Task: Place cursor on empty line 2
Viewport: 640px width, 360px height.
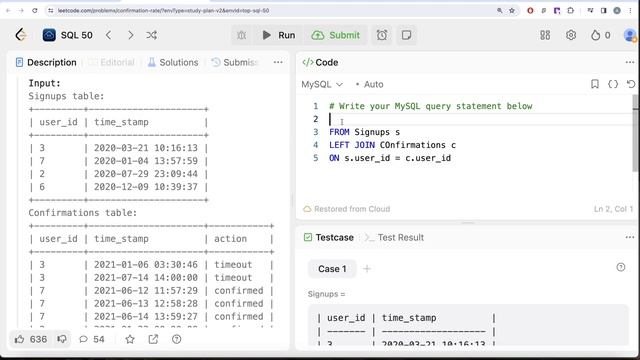Action: click(480, 119)
